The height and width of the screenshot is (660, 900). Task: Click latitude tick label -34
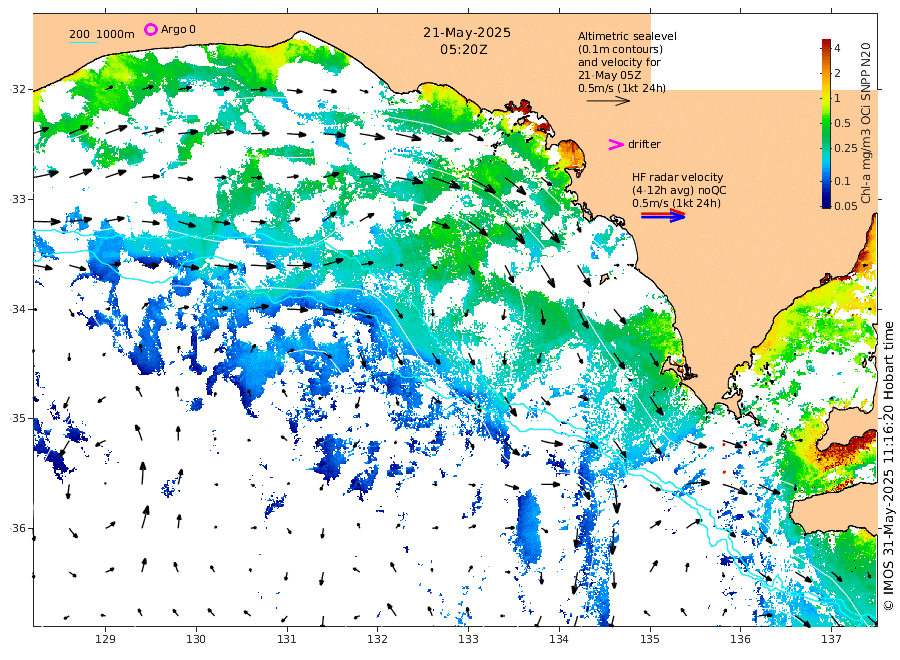18,309
